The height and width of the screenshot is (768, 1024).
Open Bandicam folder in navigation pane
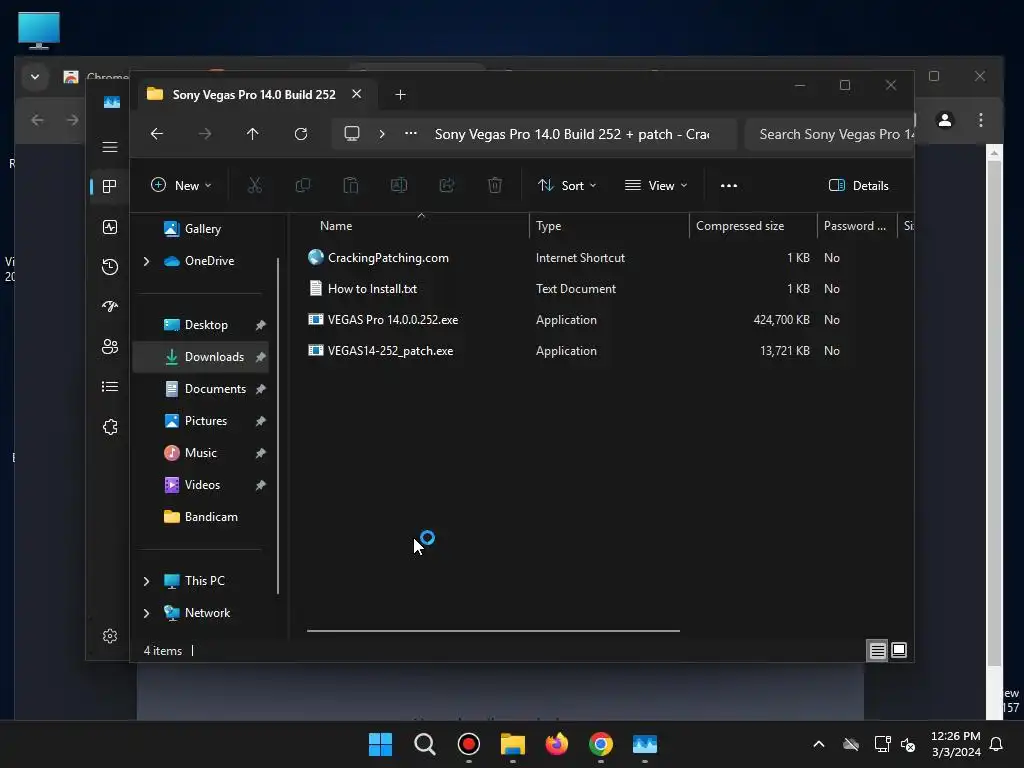pyautogui.click(x=201, y=517)
